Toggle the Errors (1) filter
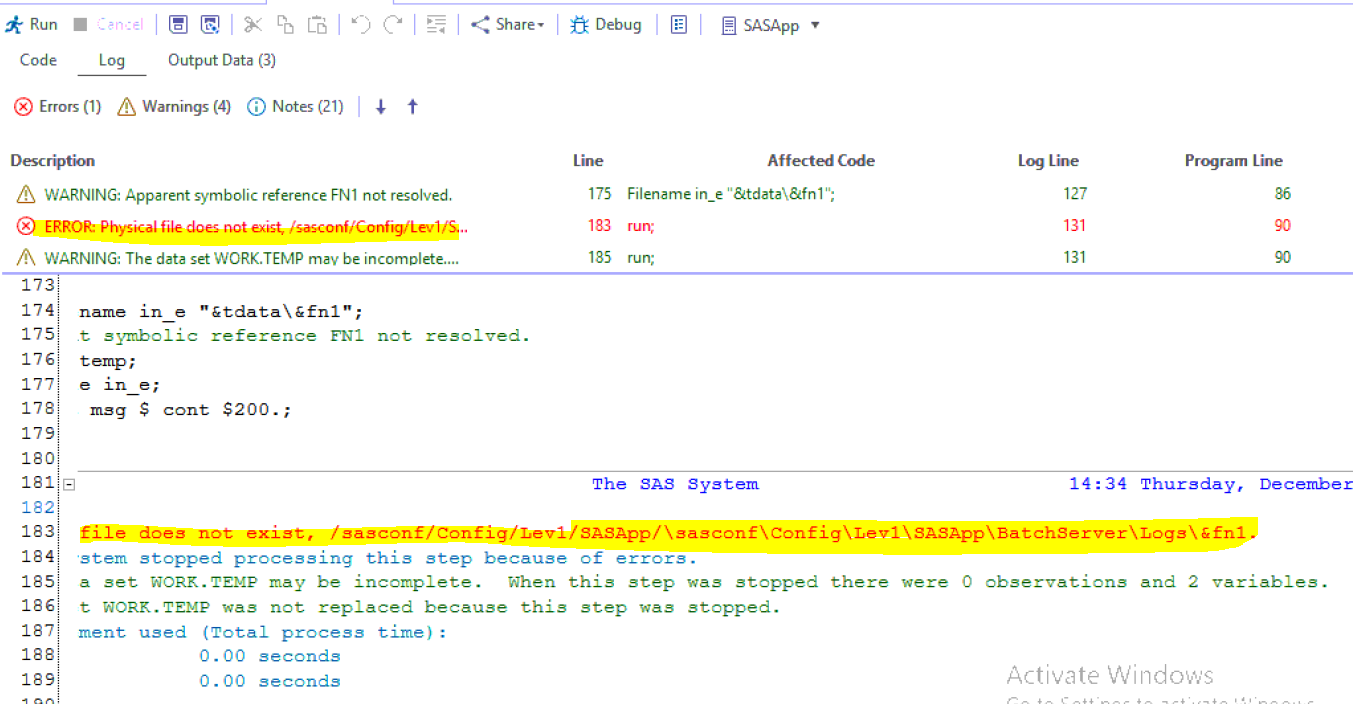 [58, 107]
